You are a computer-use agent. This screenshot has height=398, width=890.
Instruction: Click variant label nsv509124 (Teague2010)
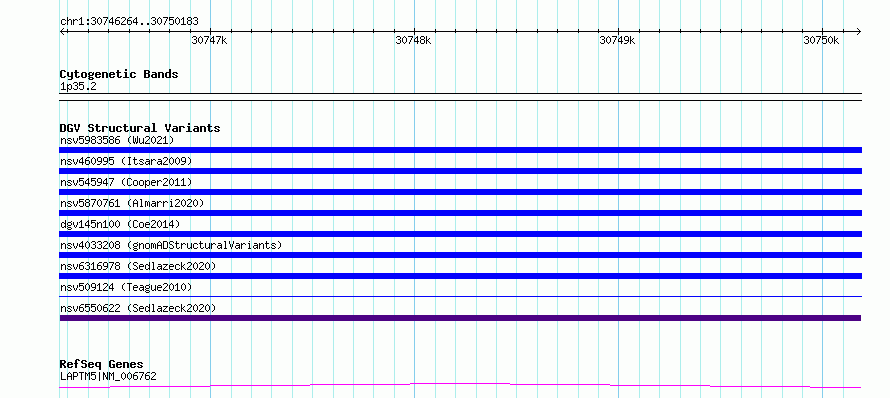[x=126, y=287]
